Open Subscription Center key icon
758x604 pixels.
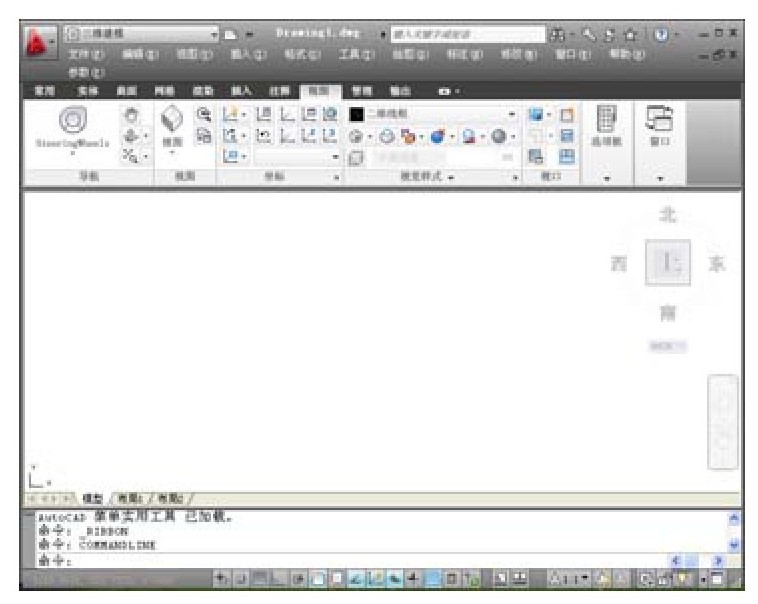click(588, 34)
